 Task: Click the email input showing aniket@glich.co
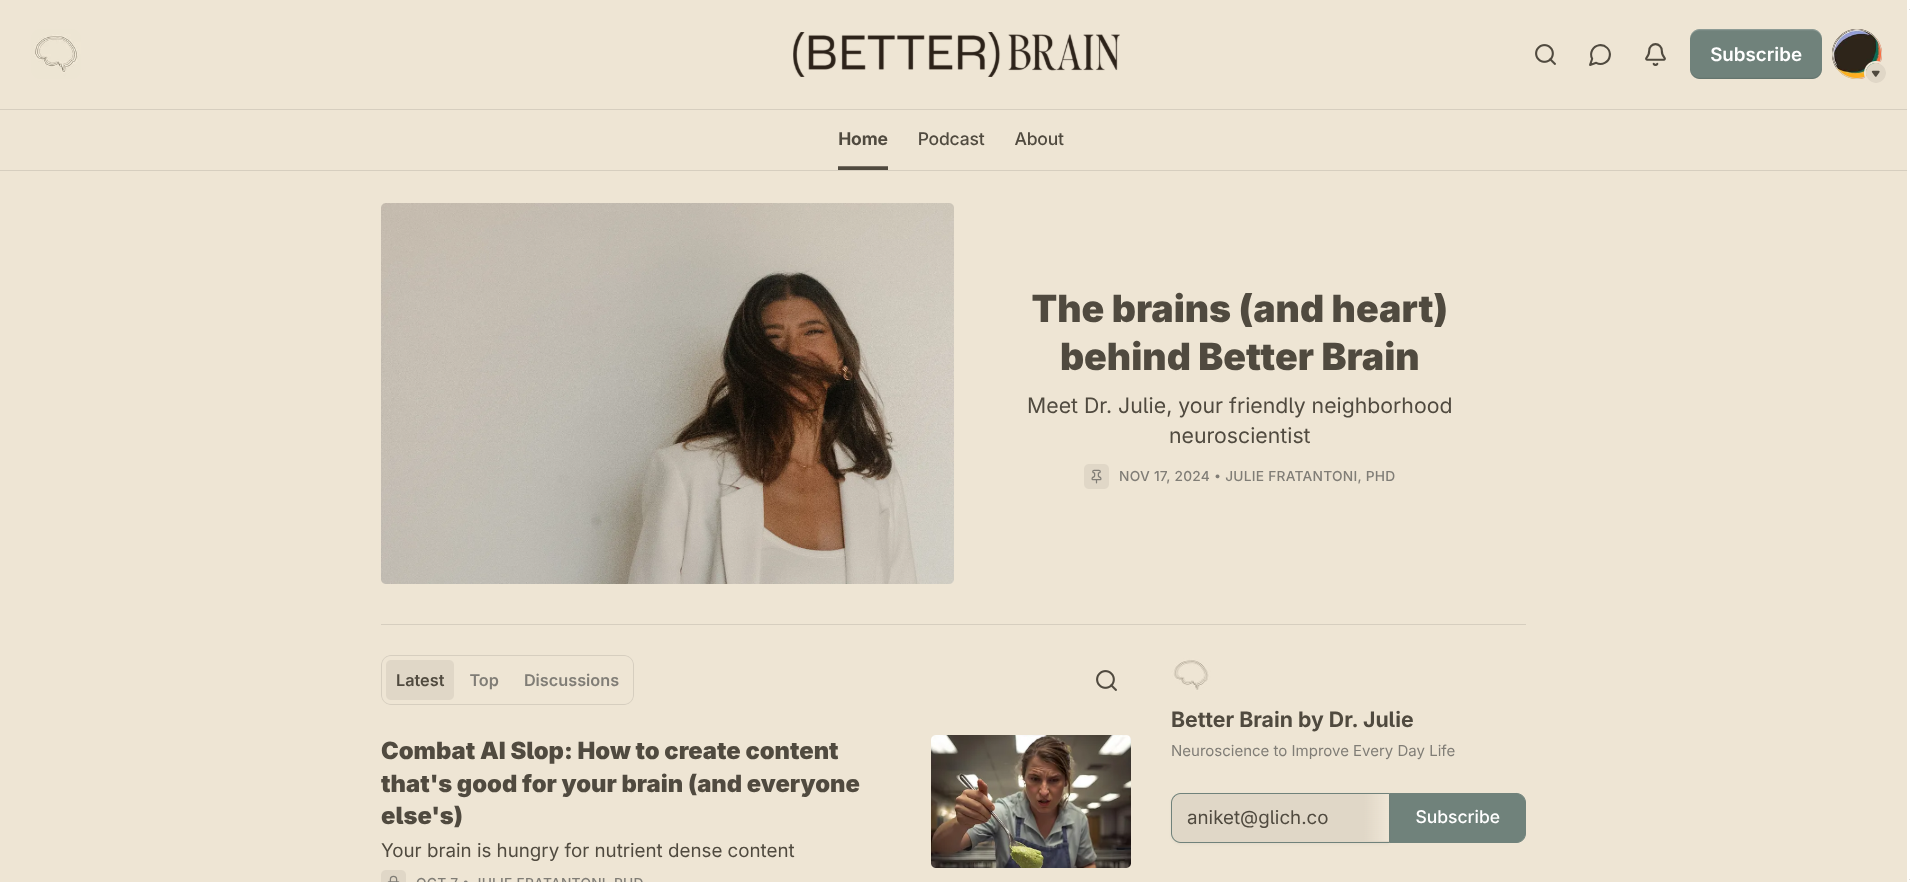tap(1280, 818)
